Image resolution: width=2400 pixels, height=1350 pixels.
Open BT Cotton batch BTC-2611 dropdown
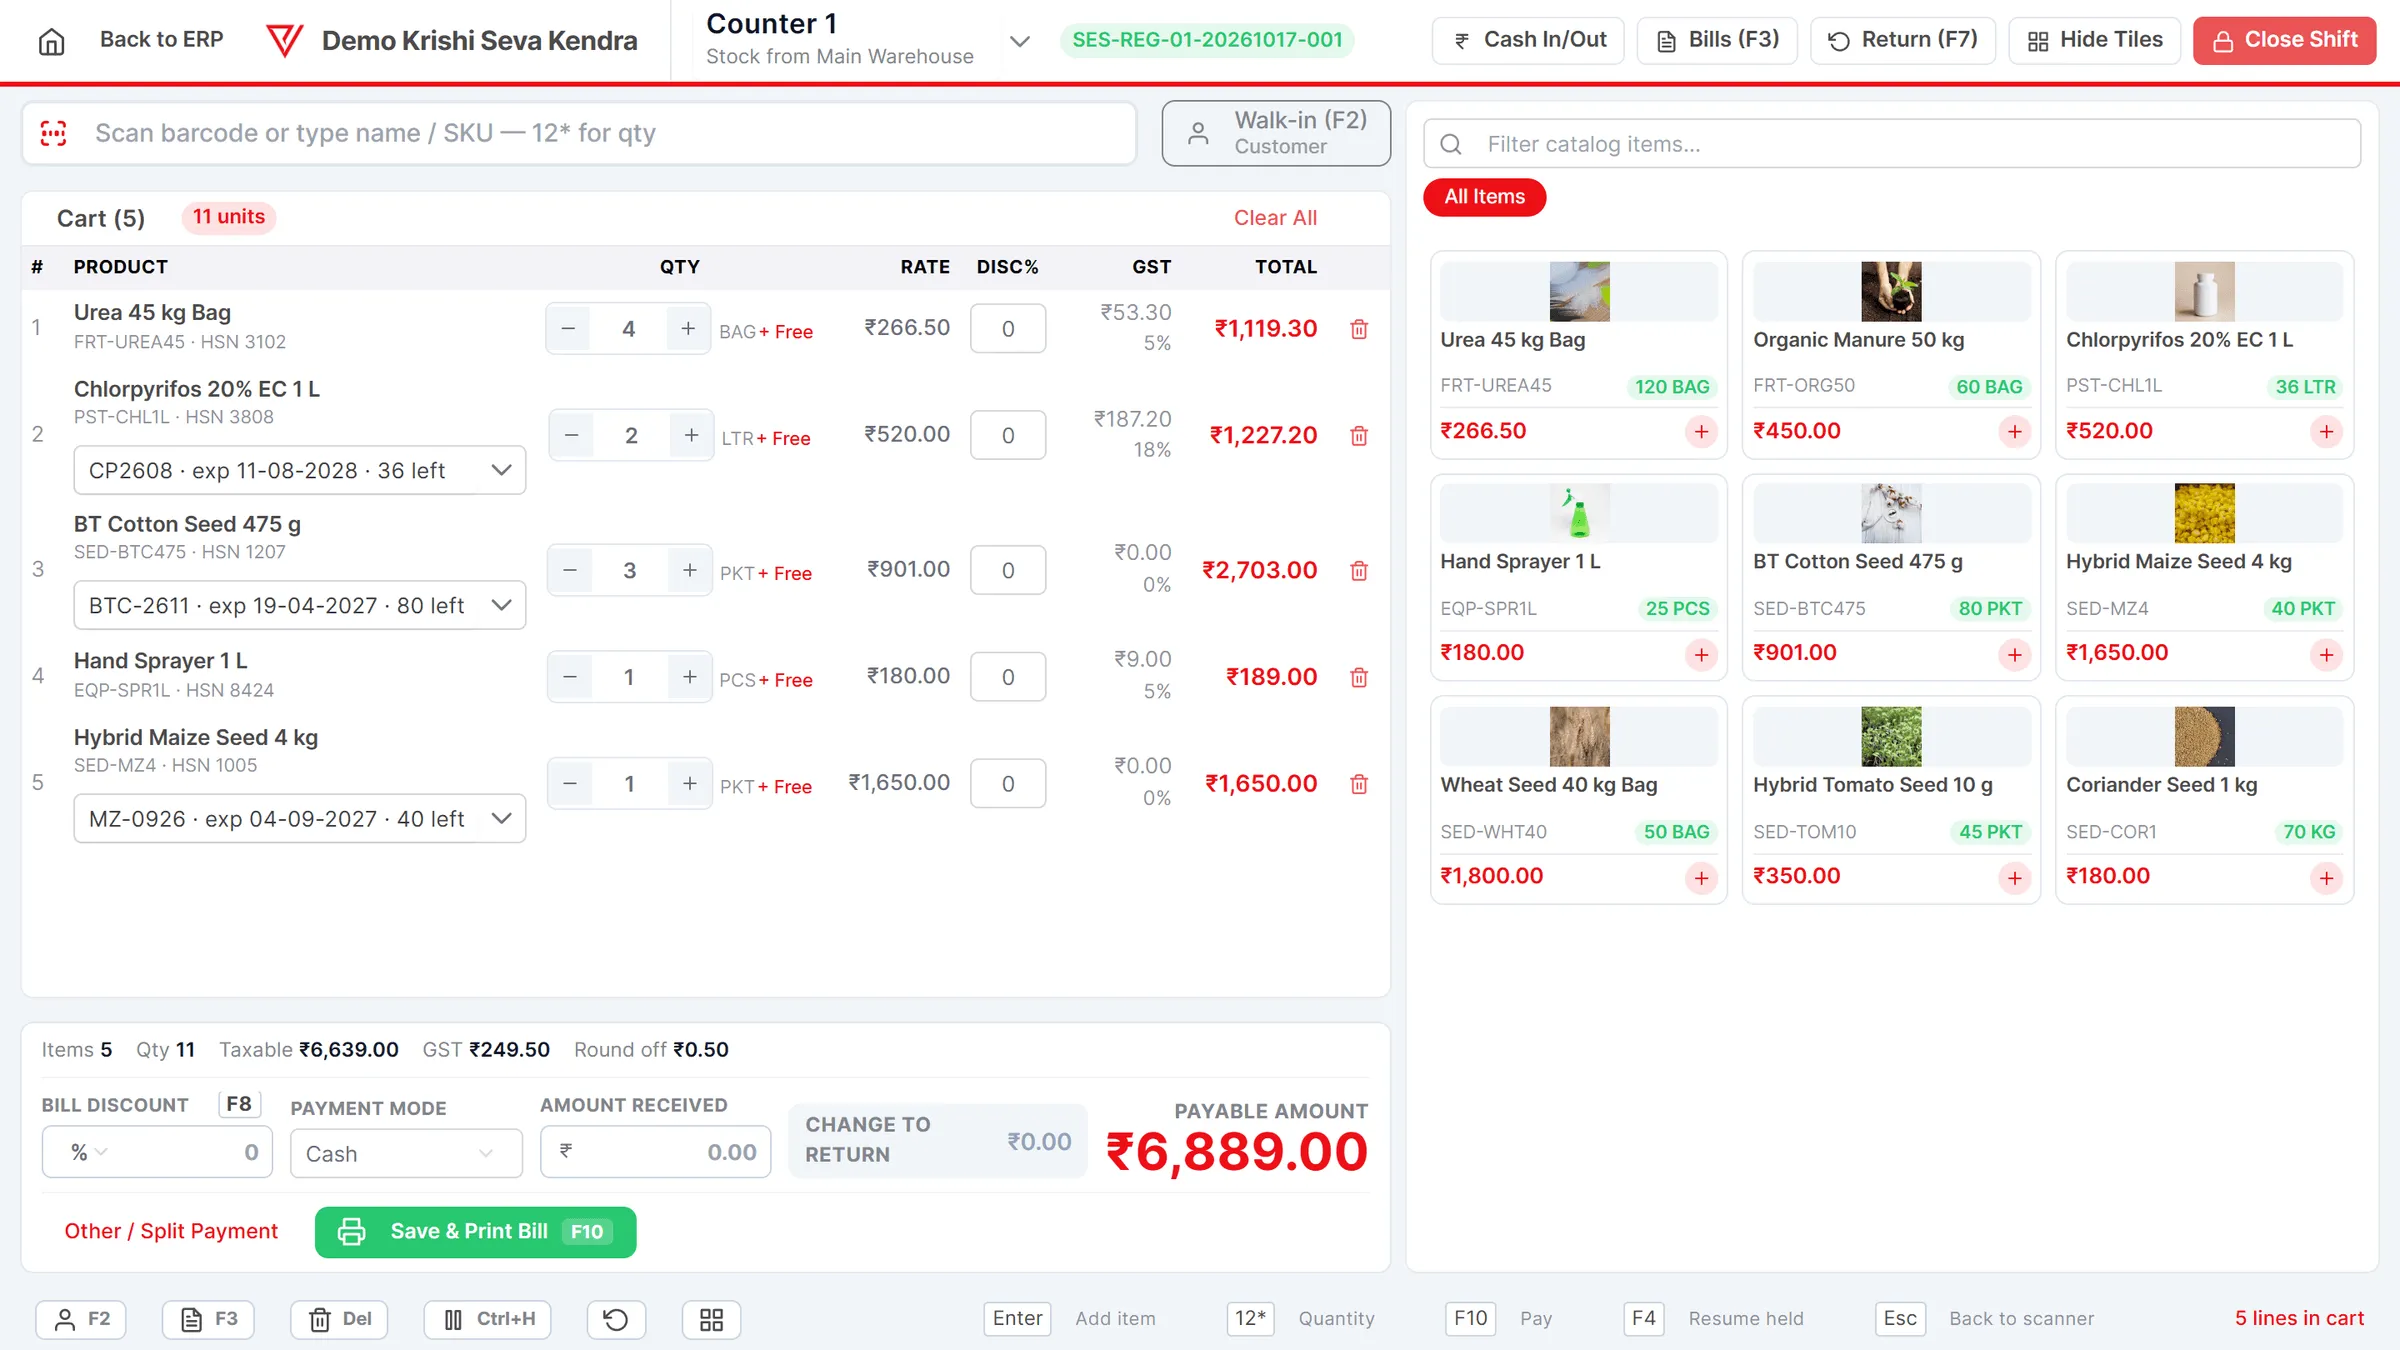pos(300,605)
